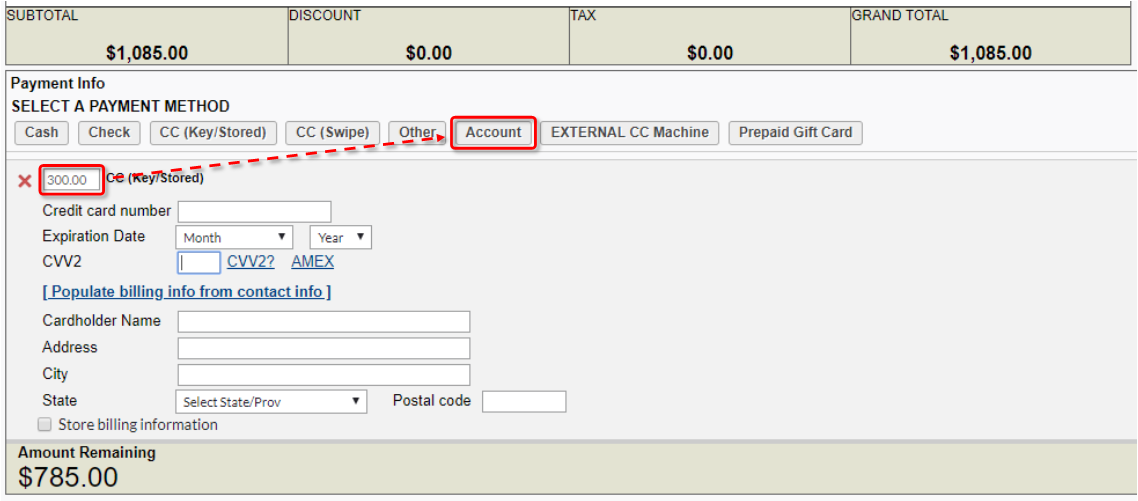Open the CVV2? help link
Image resolution: width=1138 pixels, height=501 pixels.
click(250, 262)
